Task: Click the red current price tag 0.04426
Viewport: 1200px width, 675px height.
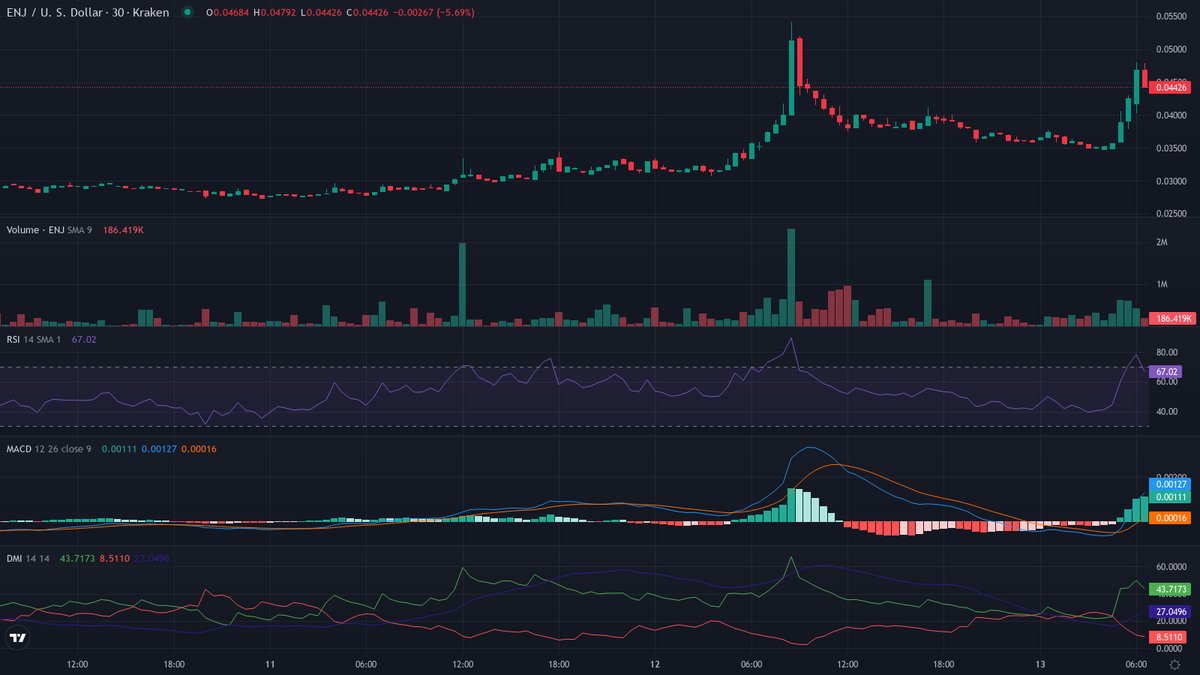Action: pyautogui.click(x=1171, y=88)
